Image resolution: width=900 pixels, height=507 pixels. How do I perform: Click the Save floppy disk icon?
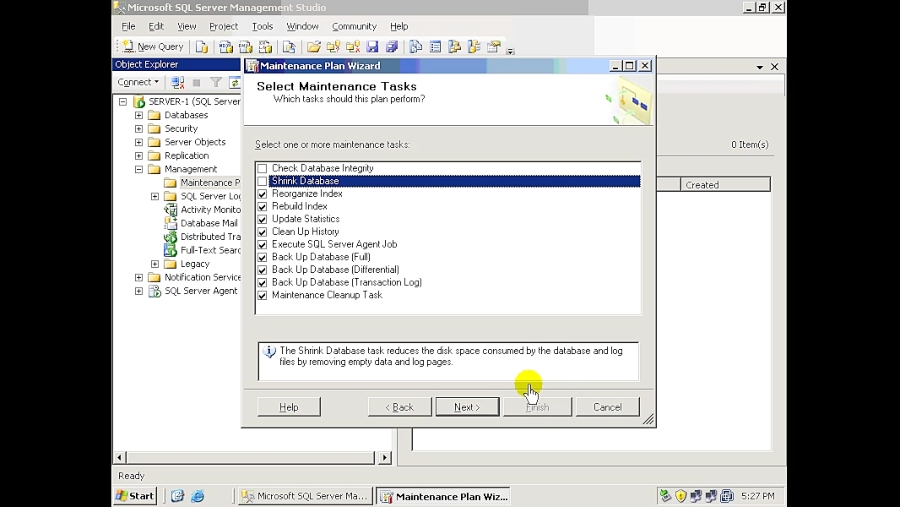pyautogui.click(x=373, y=47)
